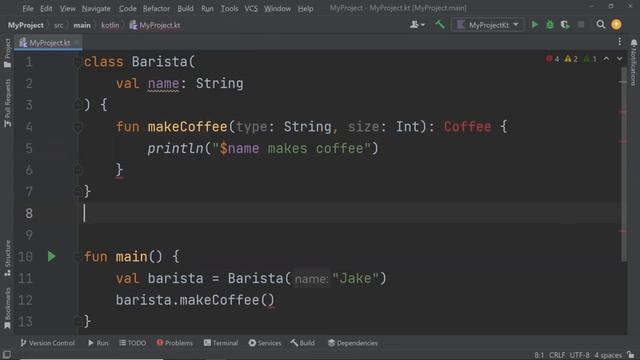Open Terminal tool window

(x=221, y=343)
